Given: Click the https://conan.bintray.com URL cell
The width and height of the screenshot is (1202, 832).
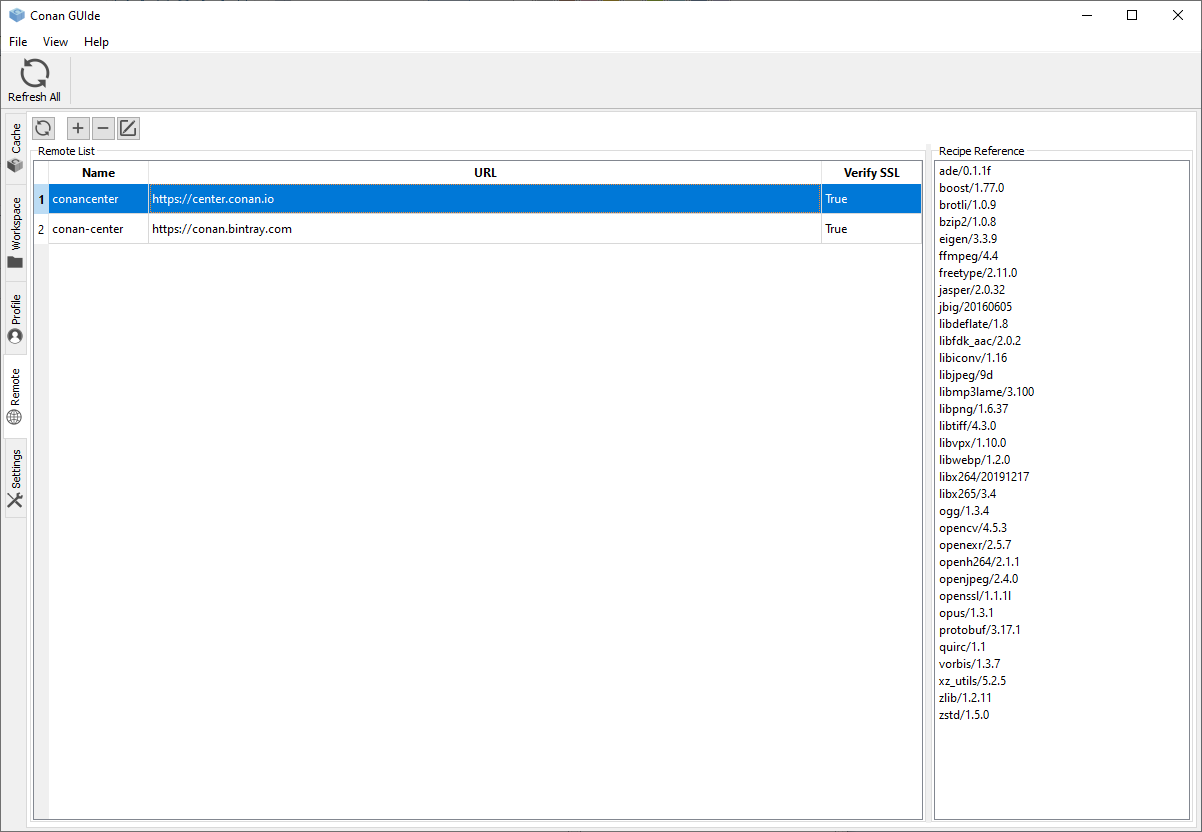Looking at the screenshot, I should point(222,229).
